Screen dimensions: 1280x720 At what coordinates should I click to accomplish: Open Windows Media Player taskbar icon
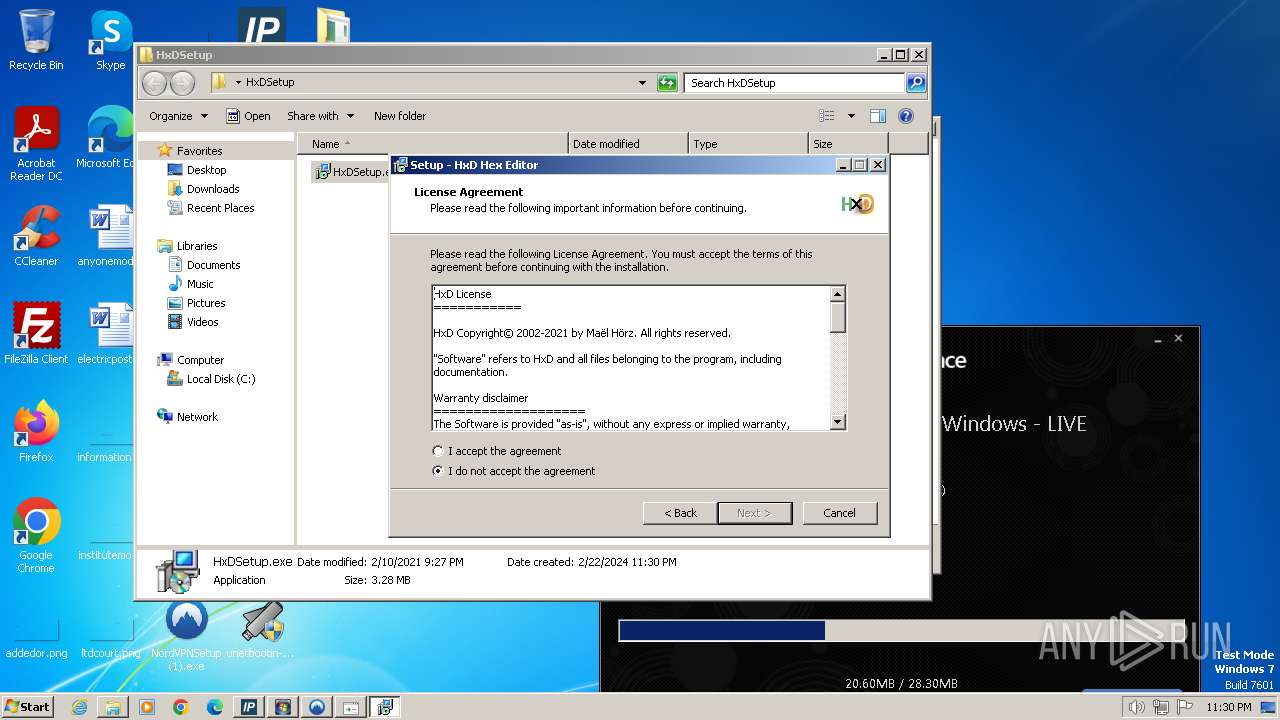coord(147,707)
